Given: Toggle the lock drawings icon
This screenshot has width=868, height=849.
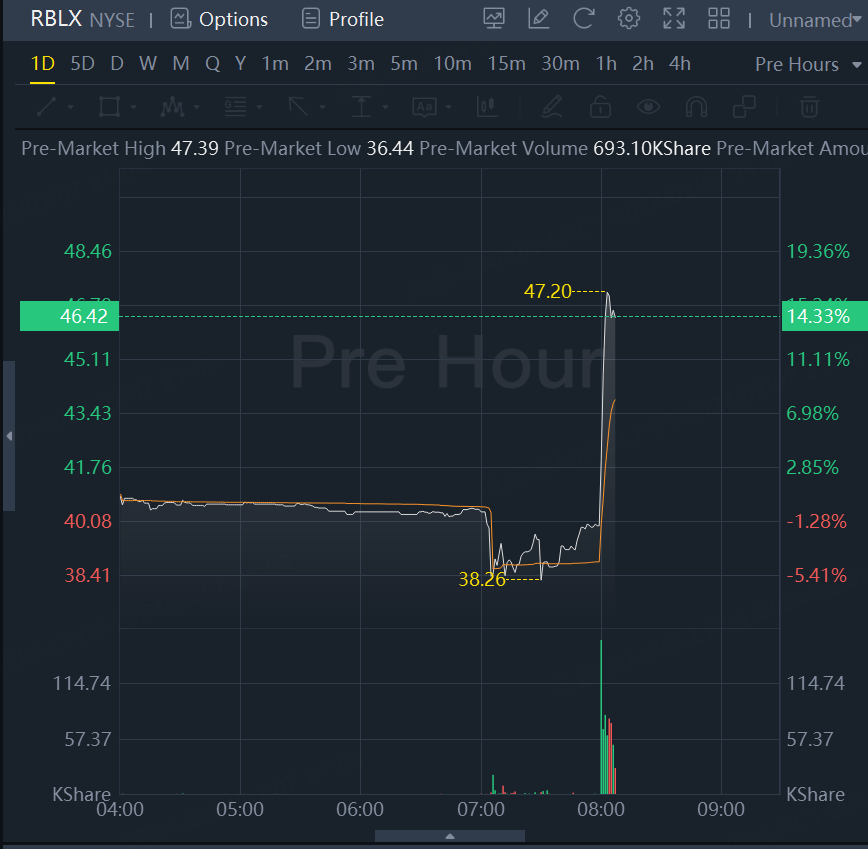Looking at the screenshot, I should (x=600, y=106).
